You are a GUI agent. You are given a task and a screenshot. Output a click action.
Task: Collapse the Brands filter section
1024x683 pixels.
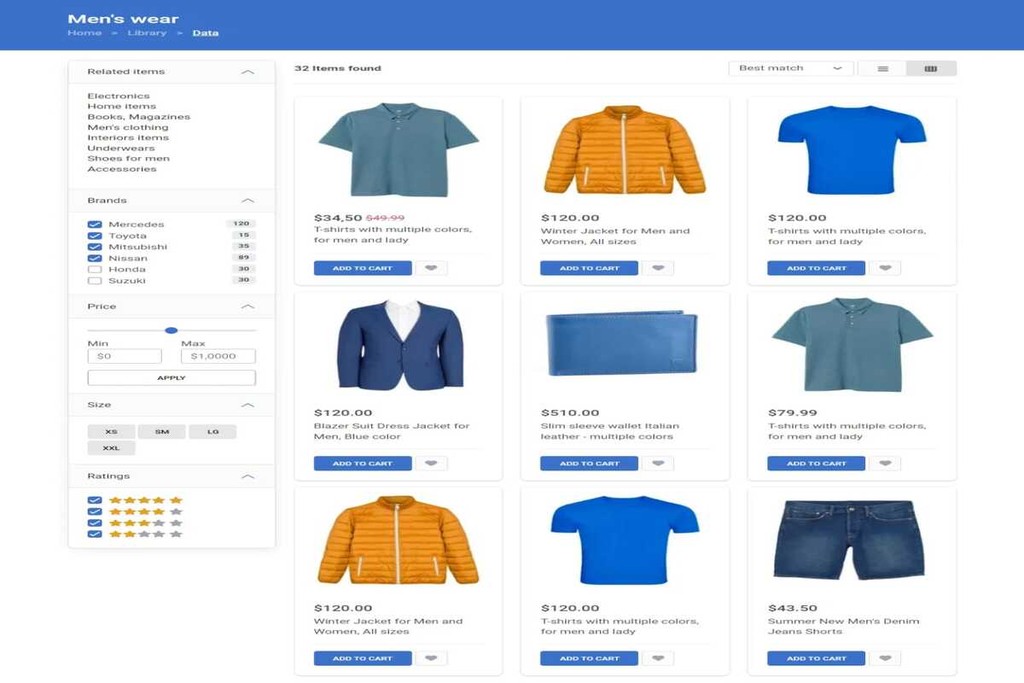[248, 201]
